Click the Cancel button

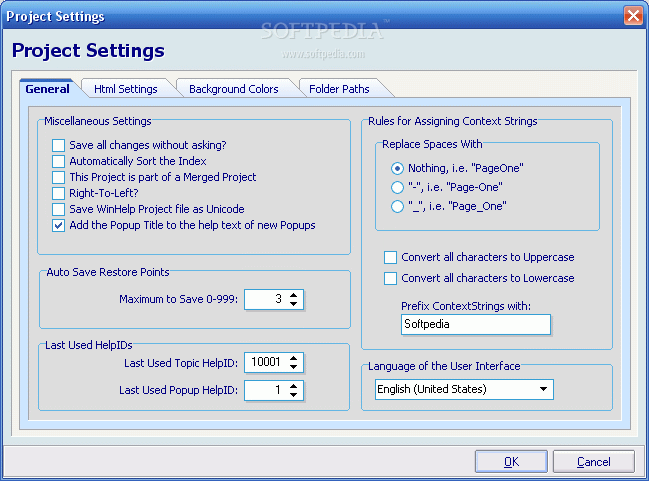tap(594, 462)
